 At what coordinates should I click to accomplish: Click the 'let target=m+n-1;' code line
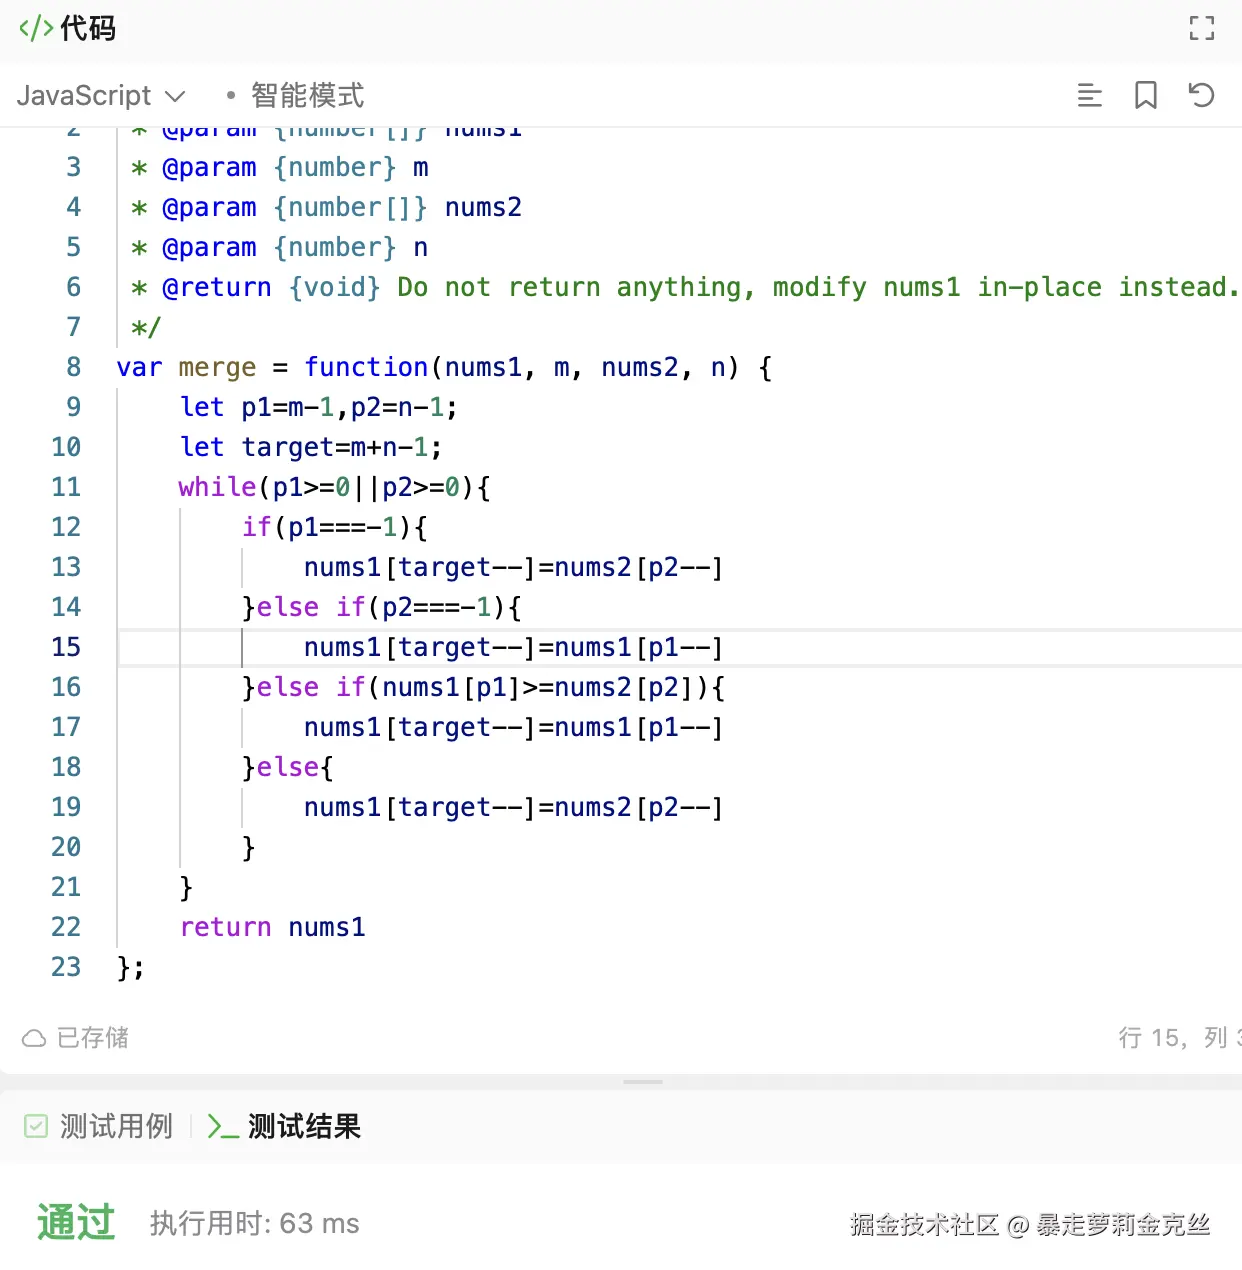(311, 447)
